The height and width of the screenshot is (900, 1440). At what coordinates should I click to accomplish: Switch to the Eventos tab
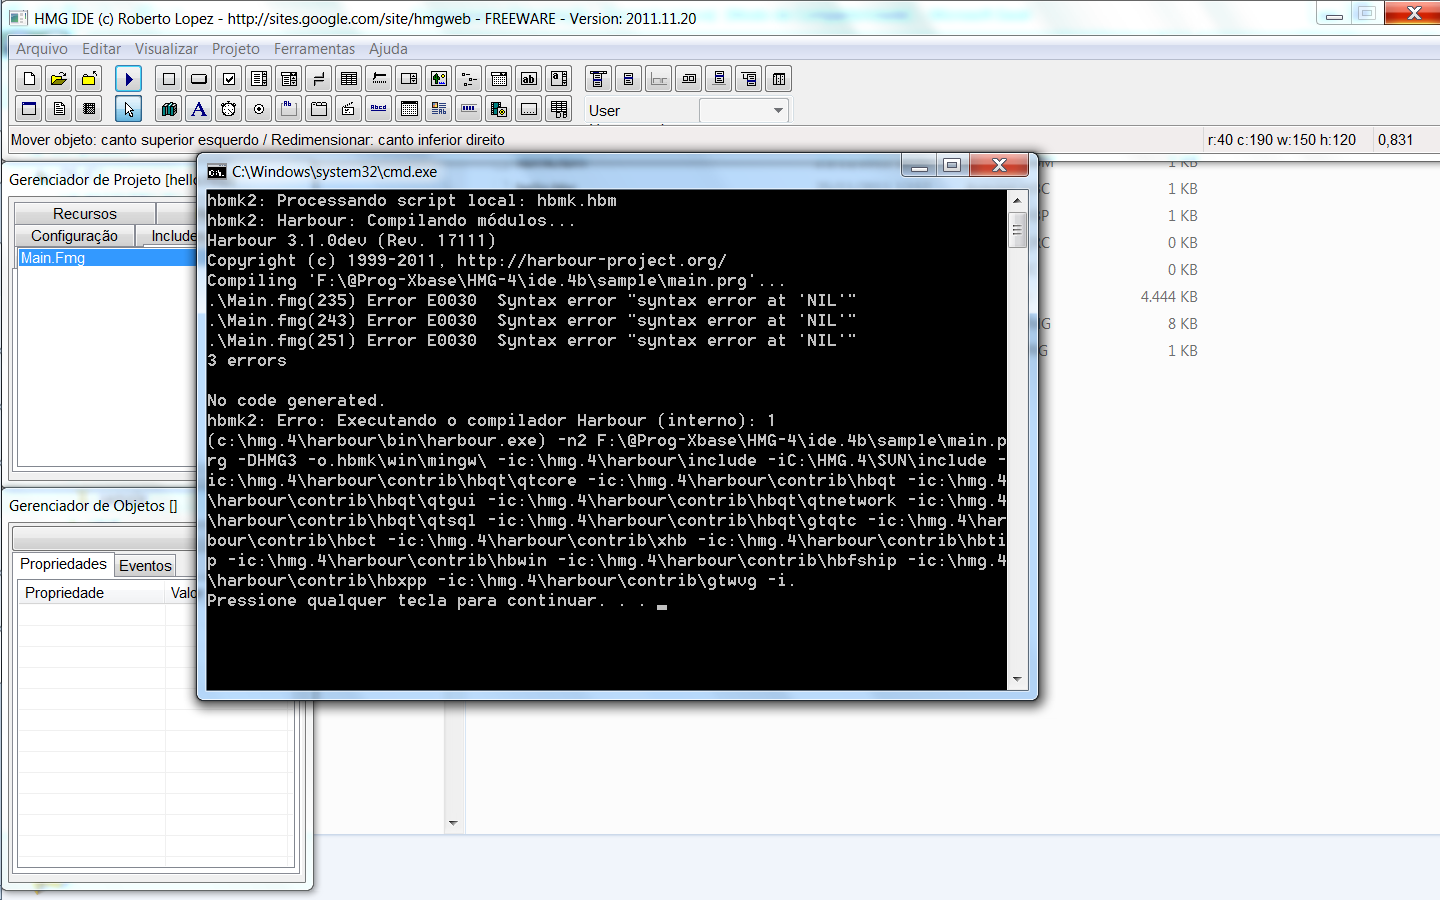coord(145,566)
